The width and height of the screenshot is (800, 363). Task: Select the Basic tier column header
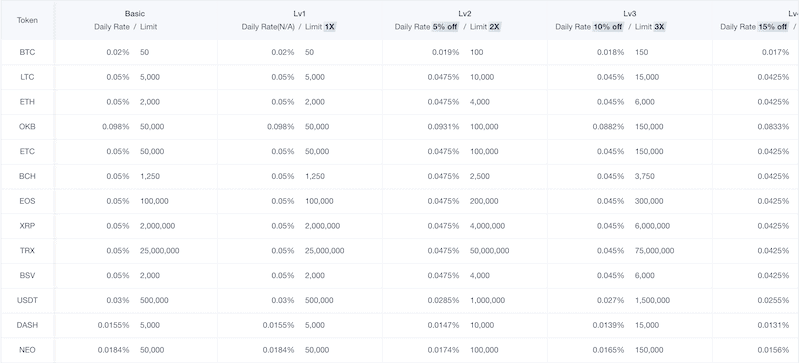click(x=135, y=14)
